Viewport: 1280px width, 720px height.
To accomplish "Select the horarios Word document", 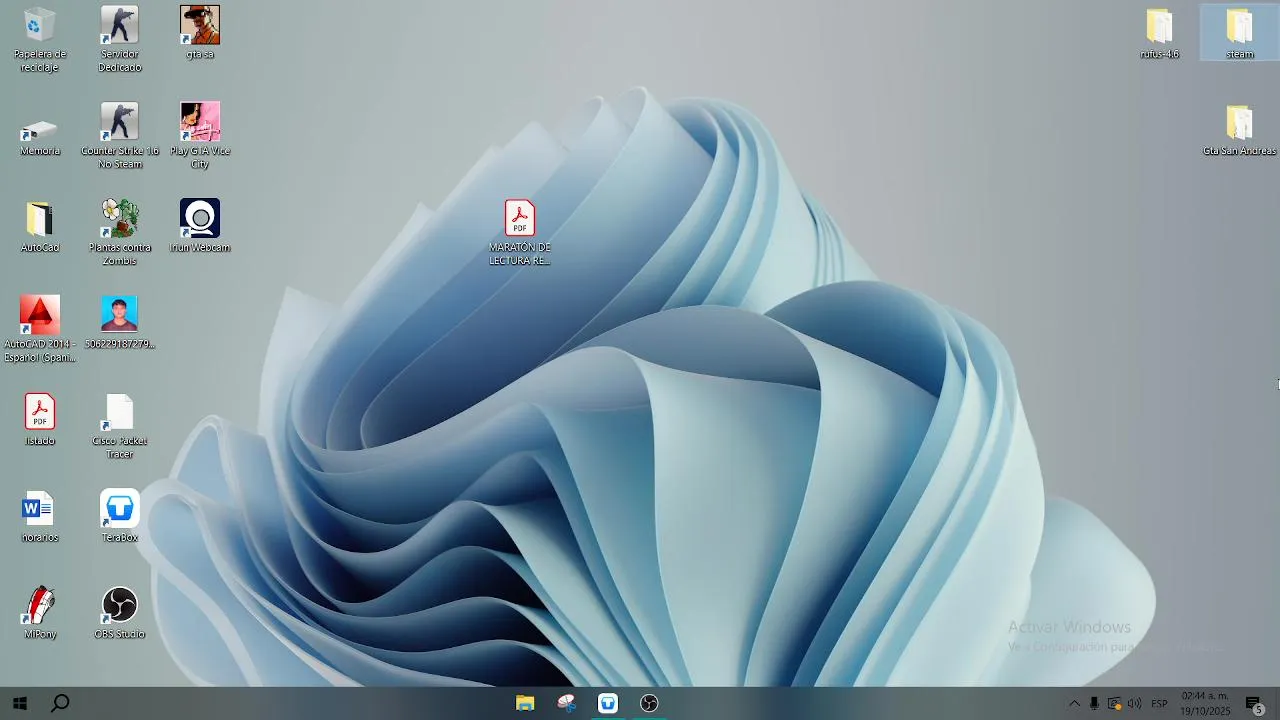I will pyautogui.click(x=40, y=516).
